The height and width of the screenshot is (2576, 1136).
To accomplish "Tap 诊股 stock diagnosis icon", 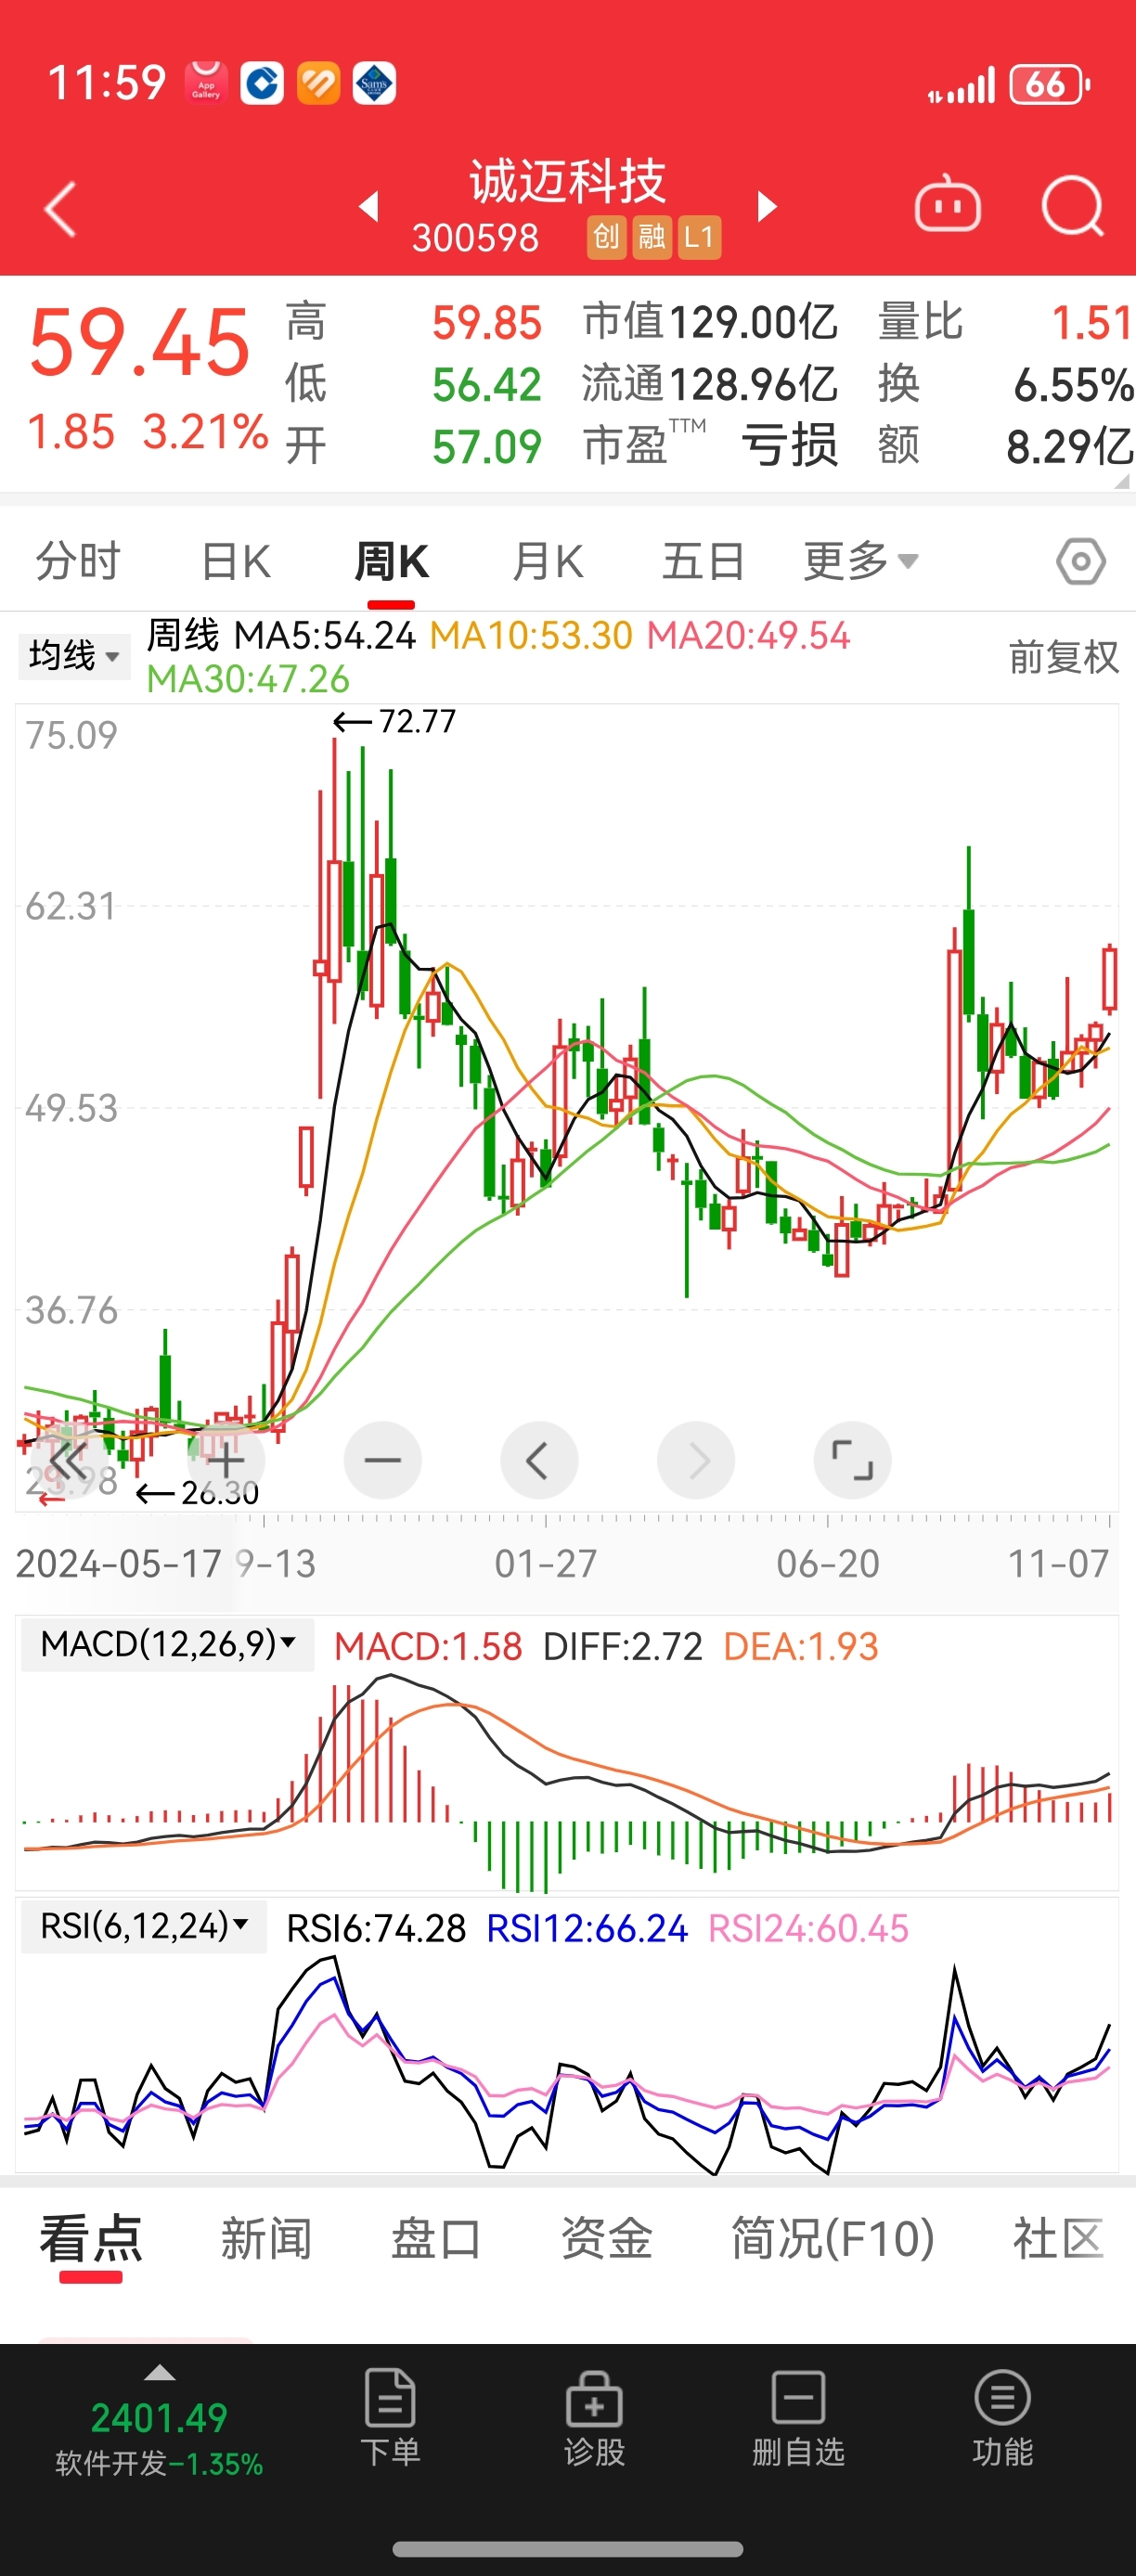I will click(594, 2416).
